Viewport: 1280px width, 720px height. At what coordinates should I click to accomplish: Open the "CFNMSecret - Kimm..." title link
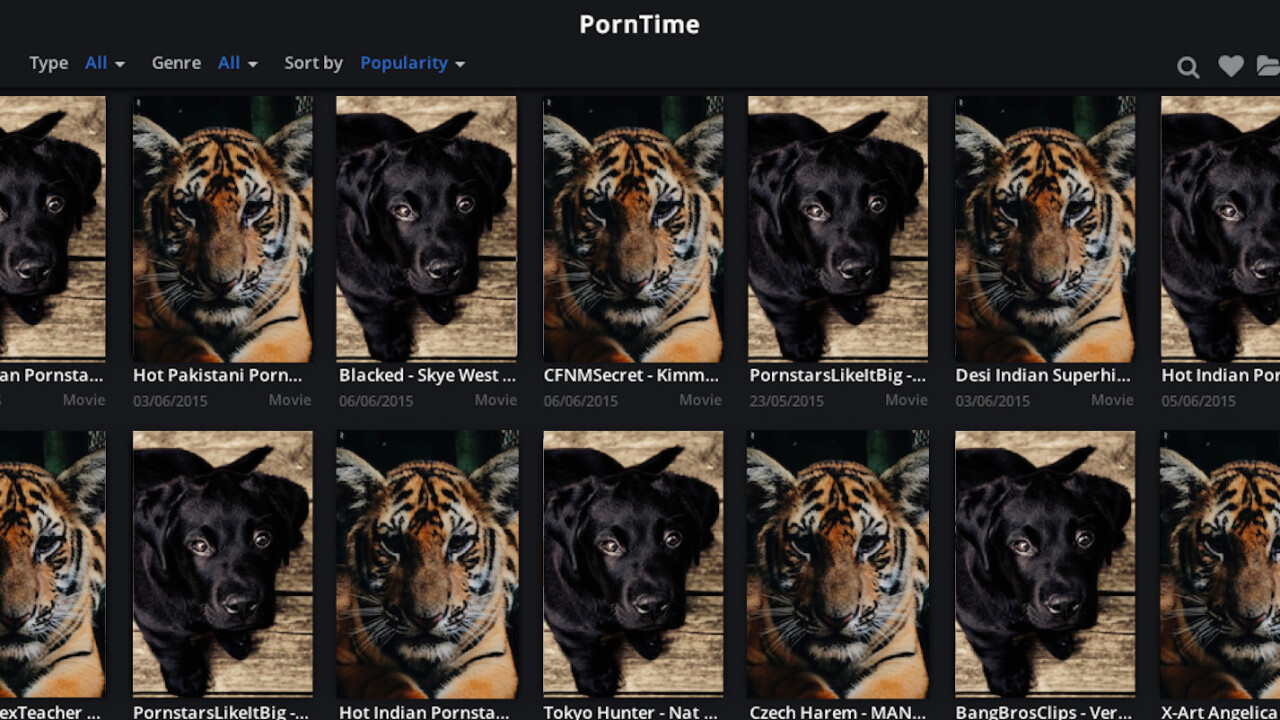631,376
